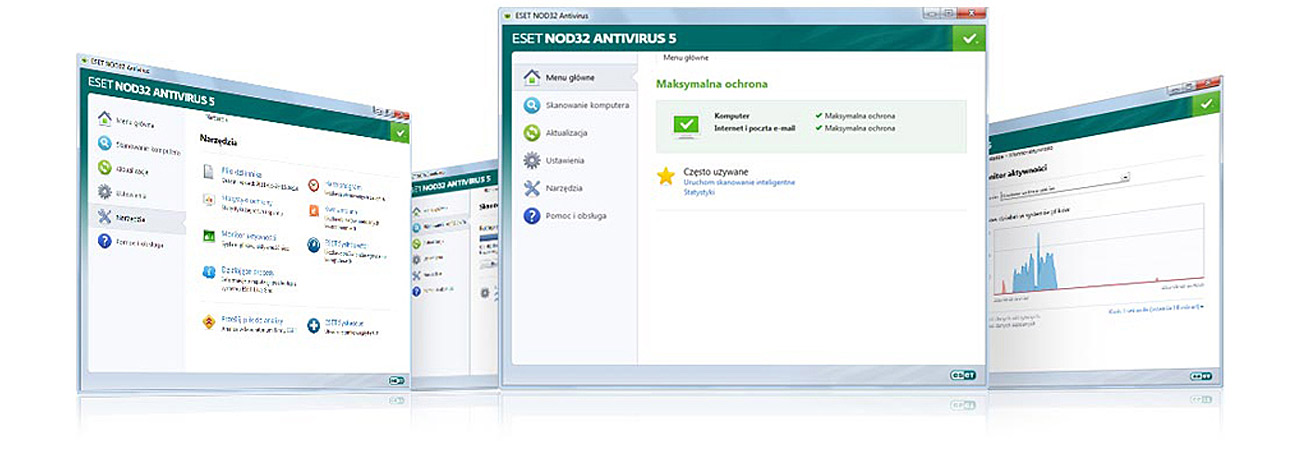Click the Maksymalna ochrona heading

tap(711, 84)
